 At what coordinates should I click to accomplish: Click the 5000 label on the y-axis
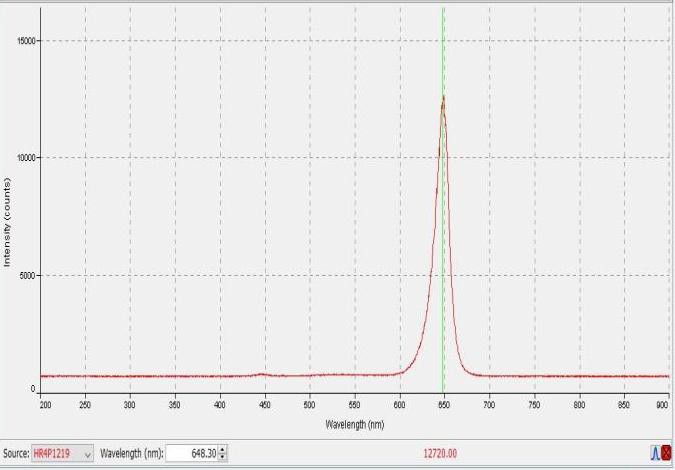tap(28, 275)
